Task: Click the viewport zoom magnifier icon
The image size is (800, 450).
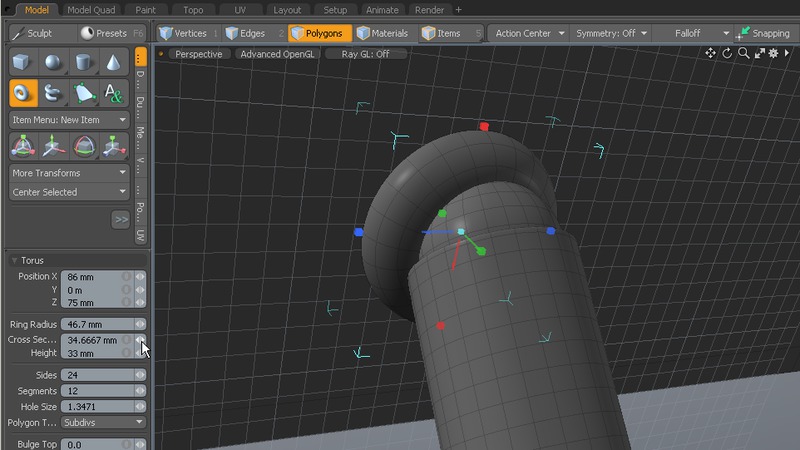Action: [744, 53]
